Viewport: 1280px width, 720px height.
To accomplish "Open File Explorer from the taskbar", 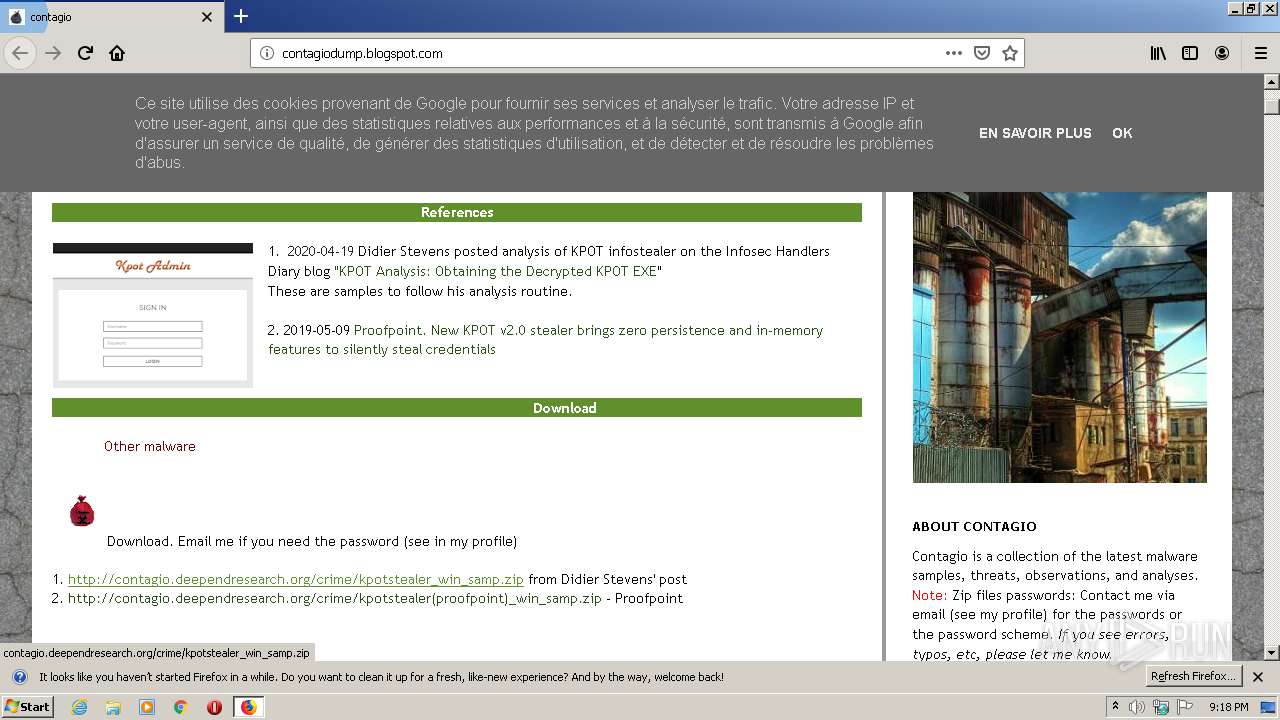I will (113, 707).
